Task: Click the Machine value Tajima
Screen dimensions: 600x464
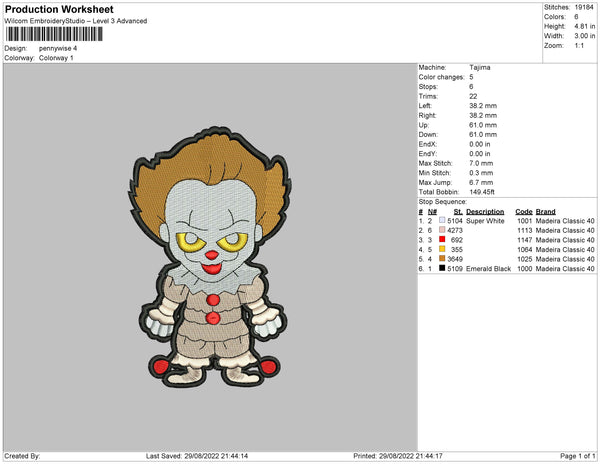Action: click(480, 67)
